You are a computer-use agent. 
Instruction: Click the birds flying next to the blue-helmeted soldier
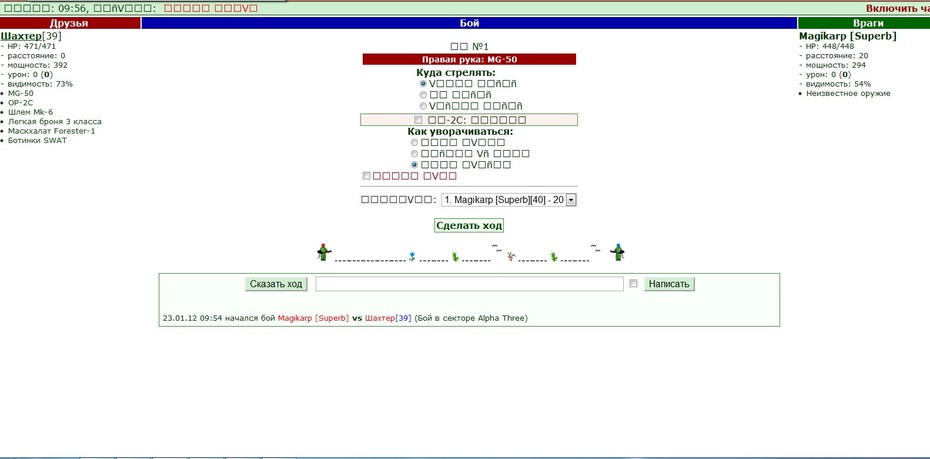[x=596, y=248]
